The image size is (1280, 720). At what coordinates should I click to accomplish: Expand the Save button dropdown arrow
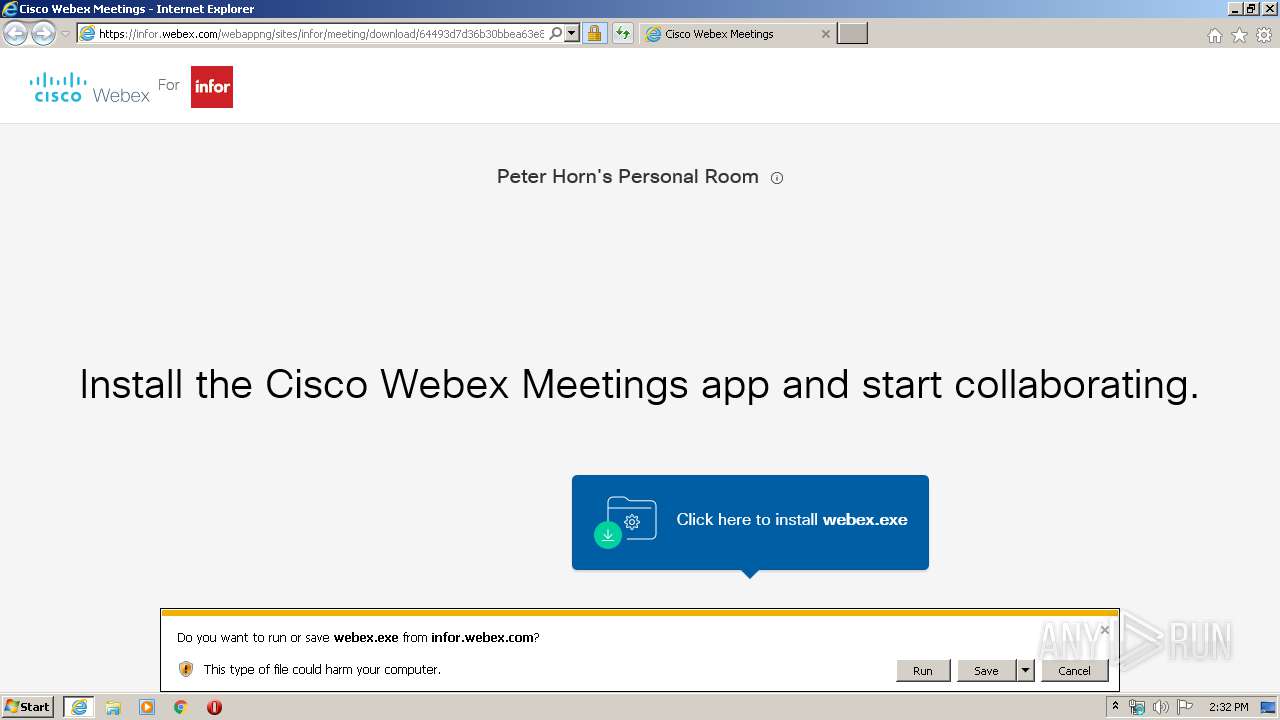pyautogui.click(x=1025, y=671)
